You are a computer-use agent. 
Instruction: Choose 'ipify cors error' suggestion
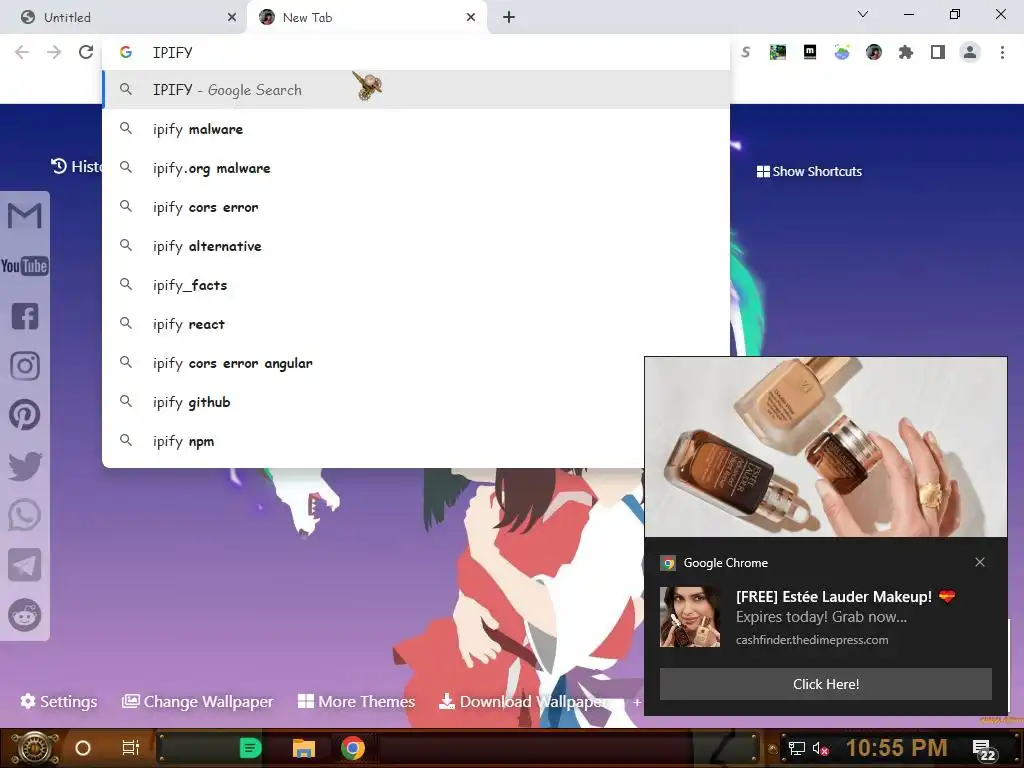pyautogui.click(x=416, y=207)
